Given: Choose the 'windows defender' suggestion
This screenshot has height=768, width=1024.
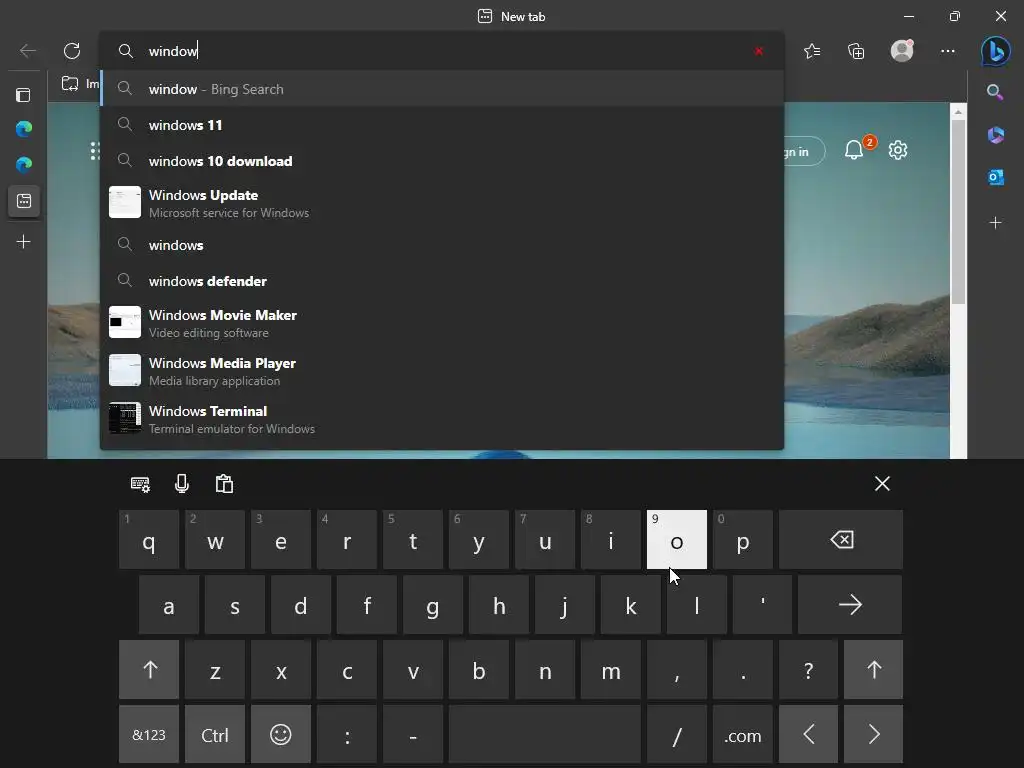Looking at the screenshot, I should point(442,281).
